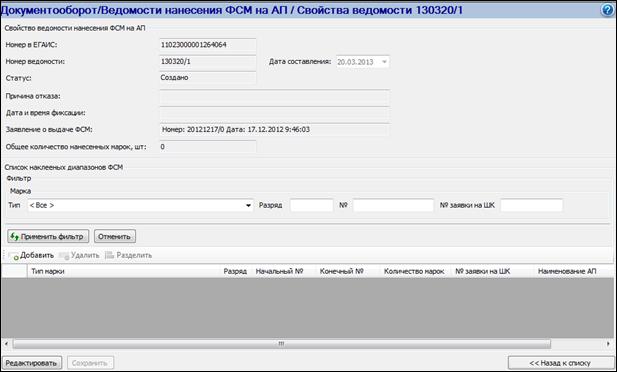Click the Добавить toolbar button
The width and height of the screenshot is (617, 372).
click(32, 255)
